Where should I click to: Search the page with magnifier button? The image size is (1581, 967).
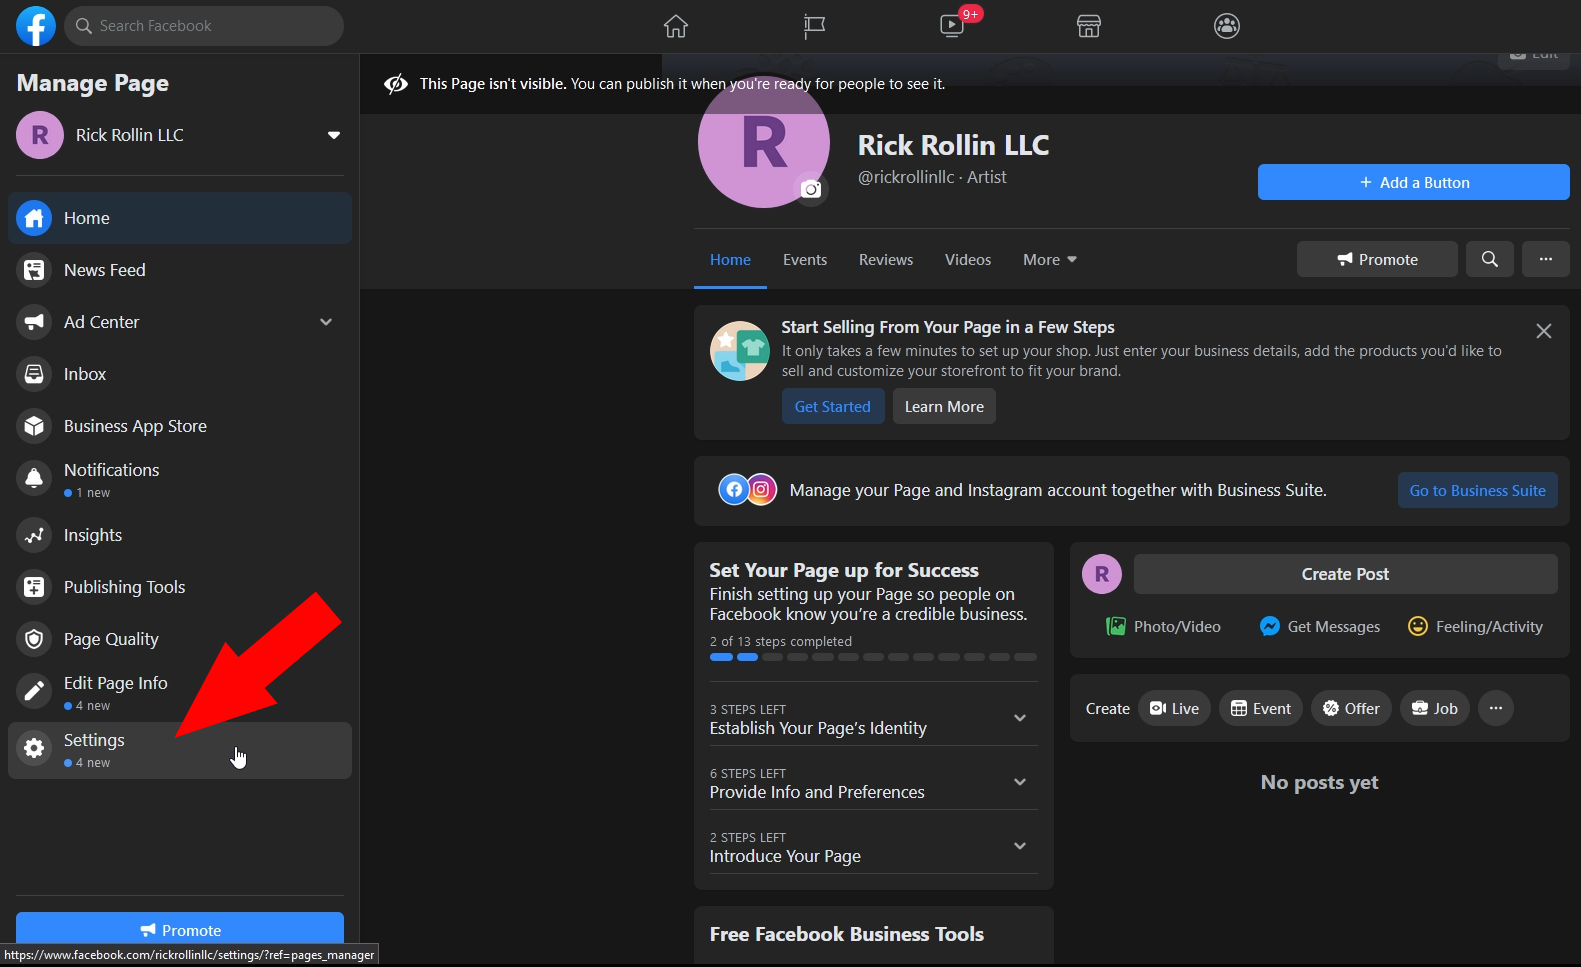(x=1490, y=259)
